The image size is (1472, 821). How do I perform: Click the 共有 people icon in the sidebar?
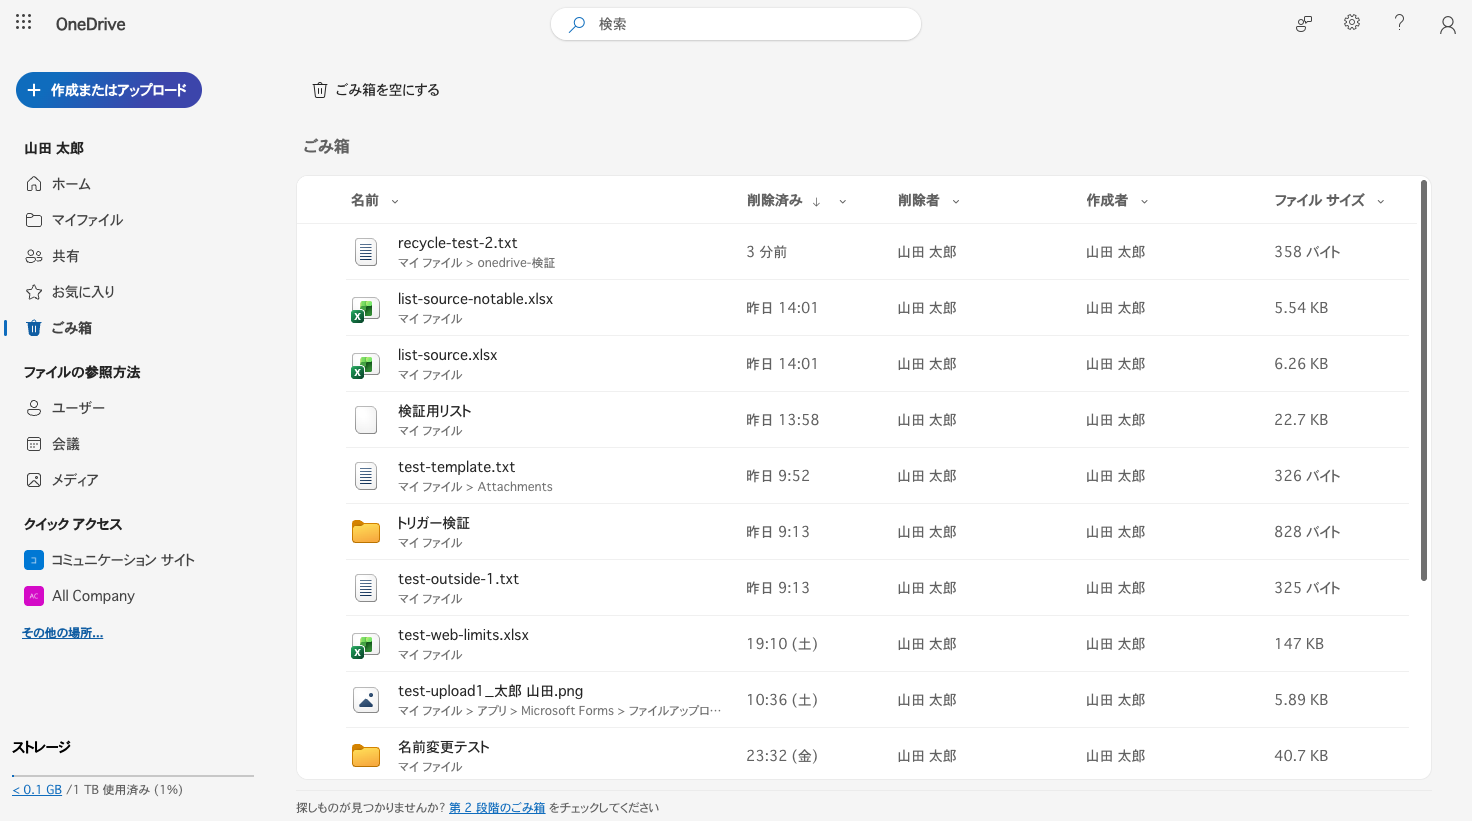tap(34, 256)
